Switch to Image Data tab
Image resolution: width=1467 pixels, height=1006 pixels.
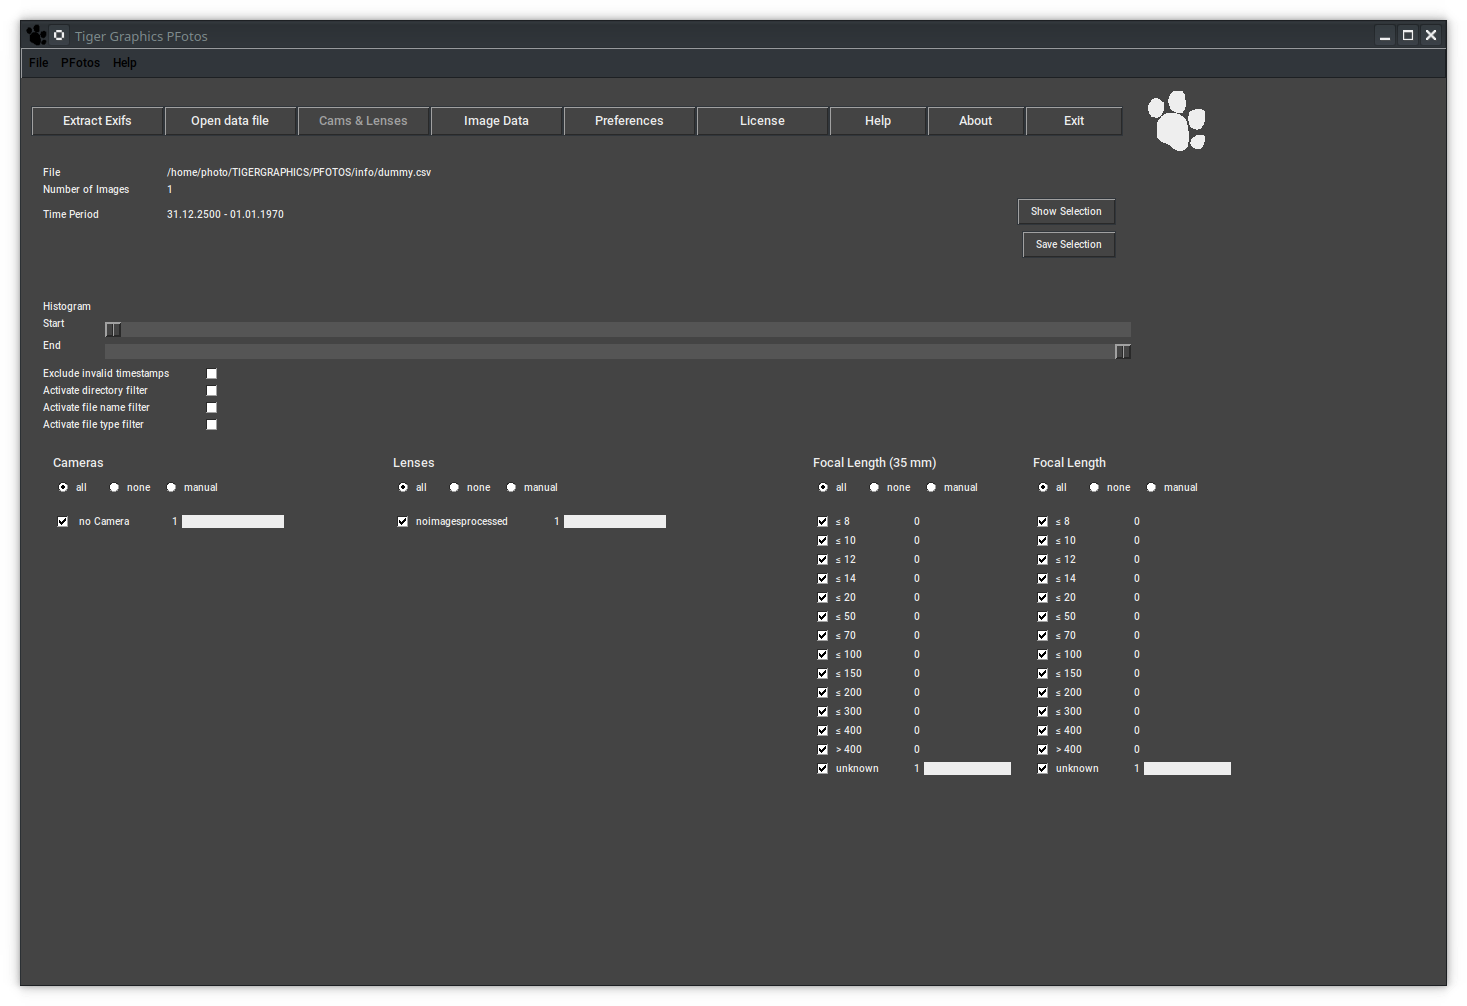pyautogui.click(x=496, y=121)
